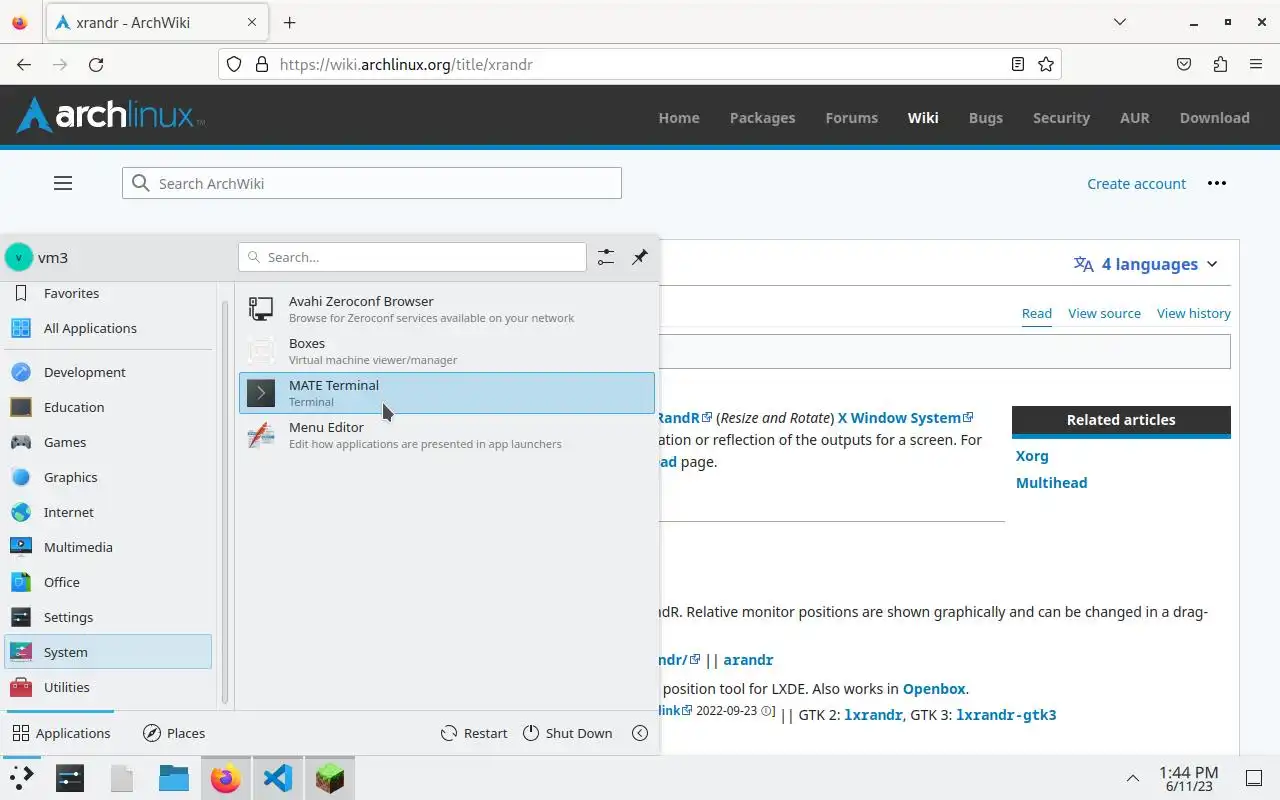1280x800 pixels.
Task: Toggle reader view in address bar
Action: click(1018, 64)
